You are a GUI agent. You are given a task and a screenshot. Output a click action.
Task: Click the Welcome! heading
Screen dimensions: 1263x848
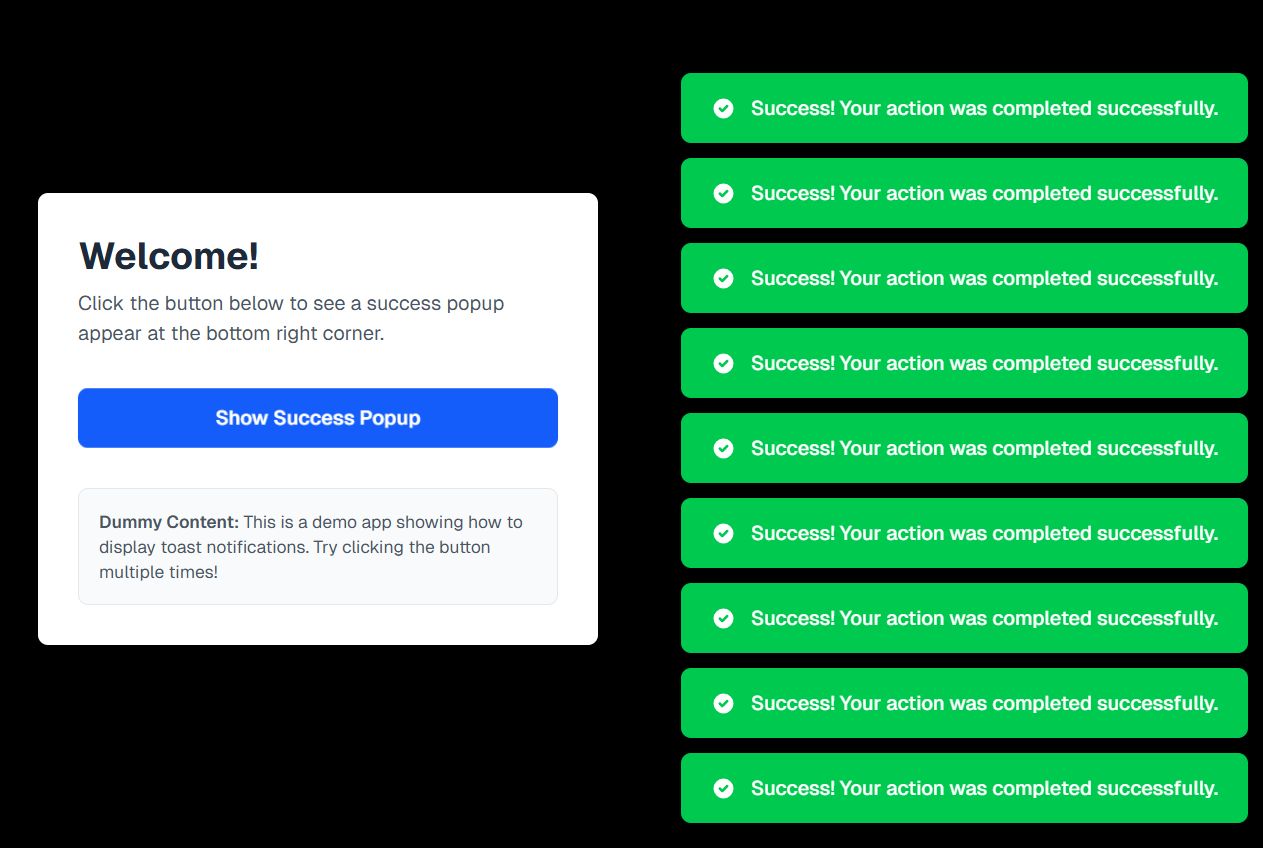pyautogui.click(x=169, y=256)
